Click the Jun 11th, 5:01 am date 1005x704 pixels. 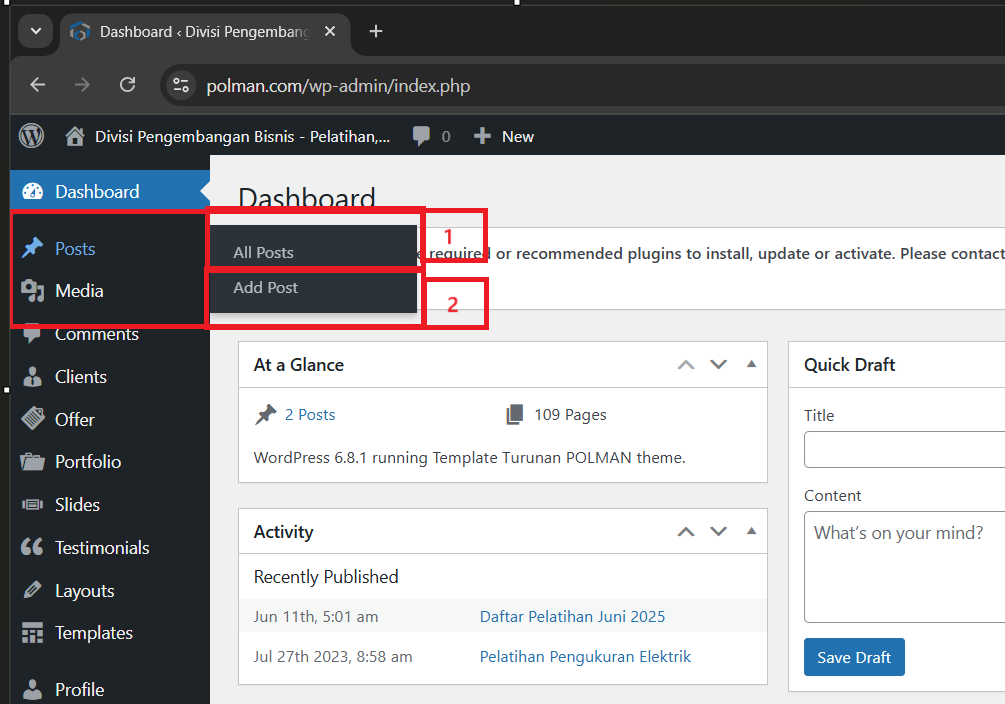coord(316,617)
